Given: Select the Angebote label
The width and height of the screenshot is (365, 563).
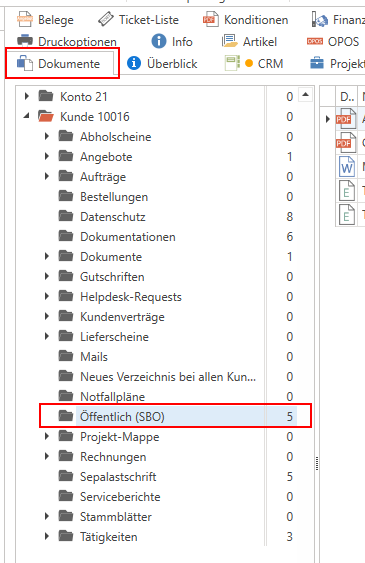Looking at the screenshot, I should pos(106,157).
